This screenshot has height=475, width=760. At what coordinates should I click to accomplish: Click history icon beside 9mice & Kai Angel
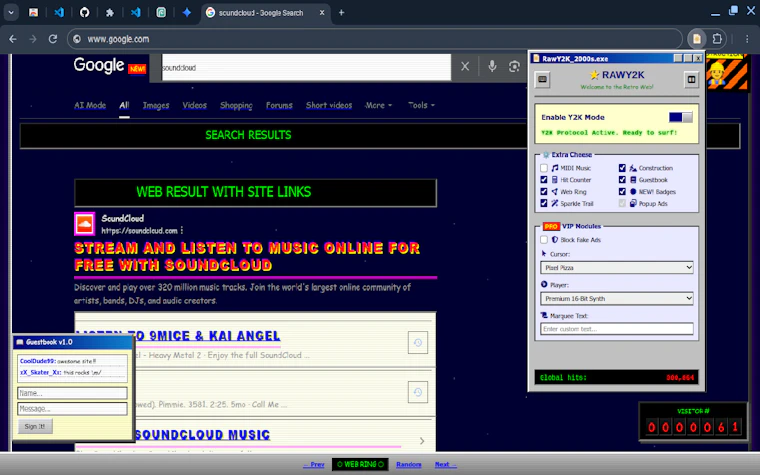click(x=418, y=343)
